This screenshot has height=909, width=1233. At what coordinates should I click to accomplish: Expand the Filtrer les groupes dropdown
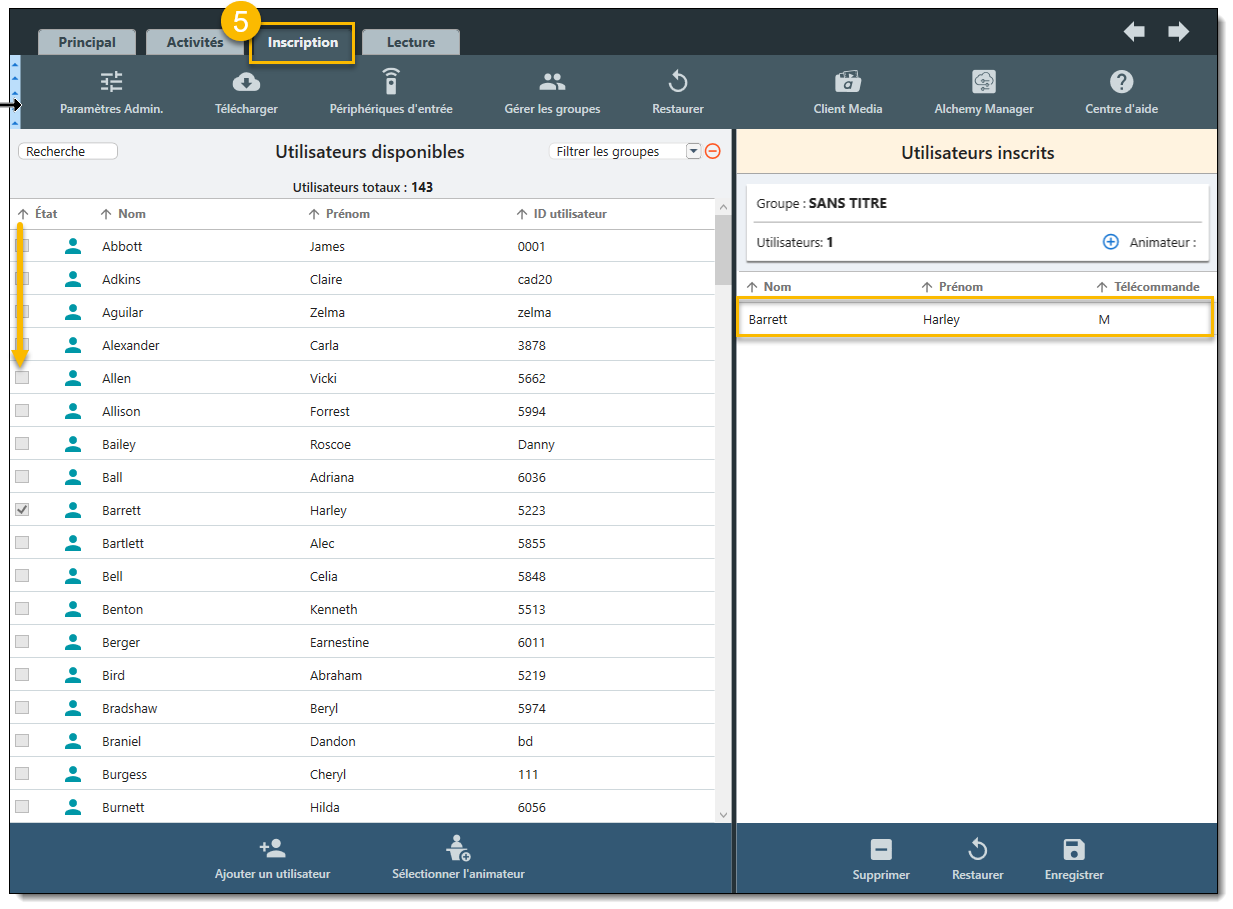click(x=693, y=152)
